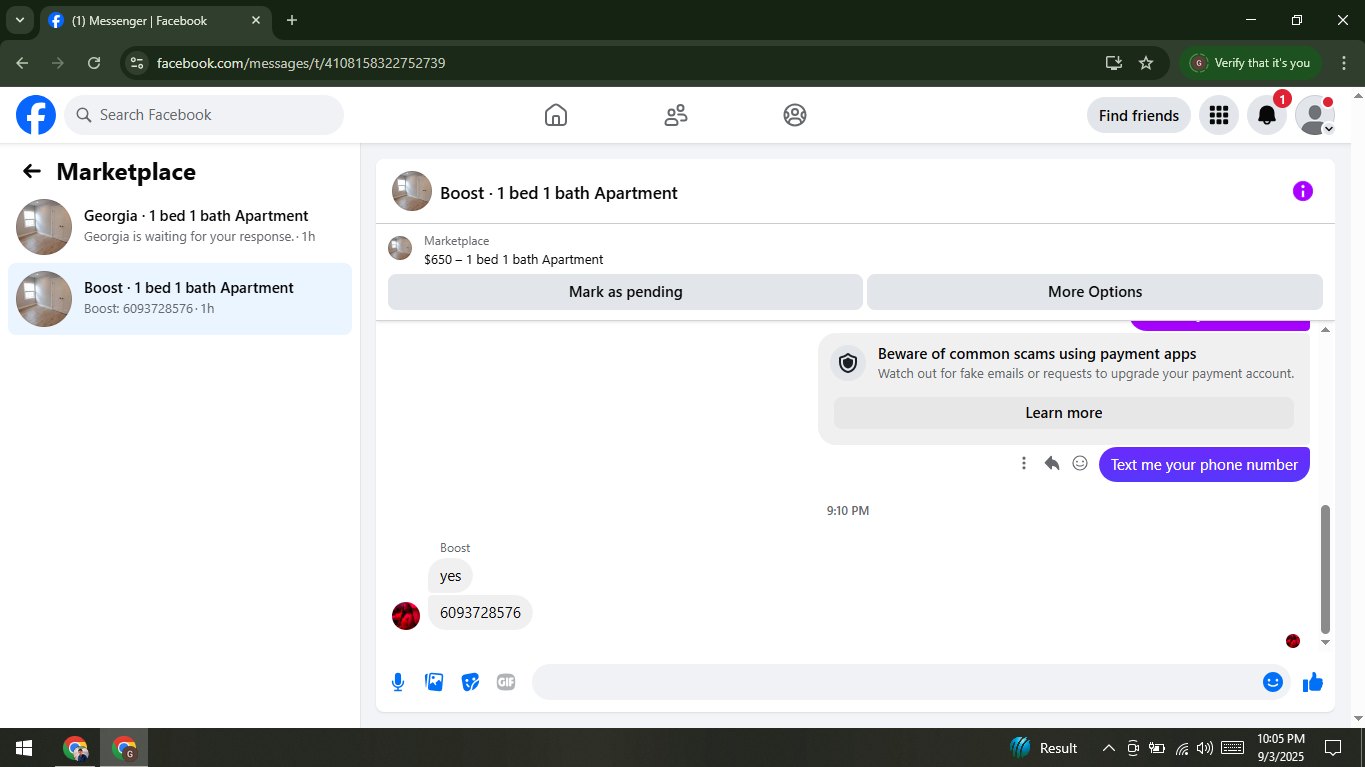The image size is (1365, 767).
Task: Go to Facebook Home feed icon
Action: tap(556, 115)
